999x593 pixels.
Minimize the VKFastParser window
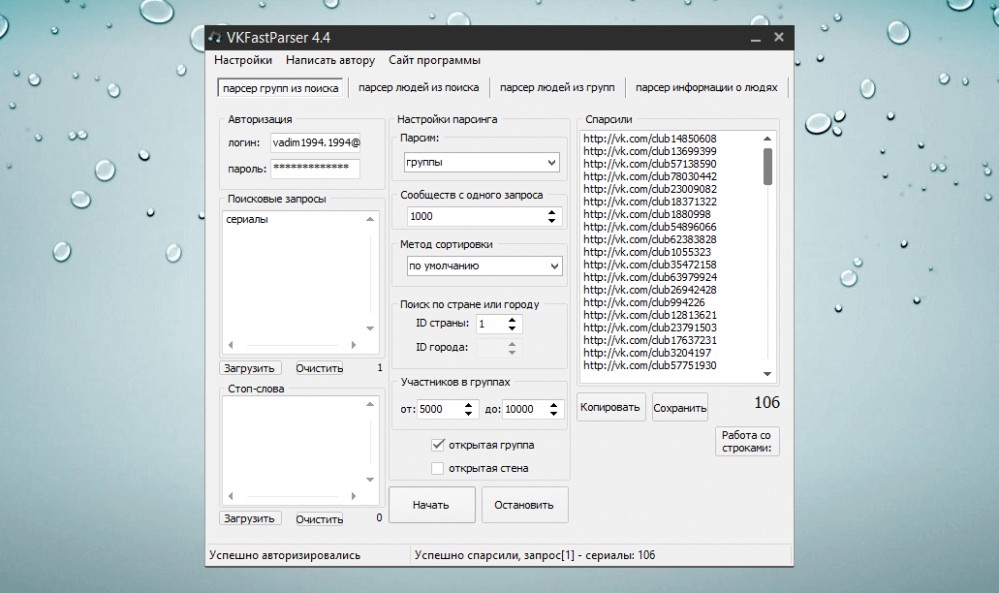(x=756, y=38)
